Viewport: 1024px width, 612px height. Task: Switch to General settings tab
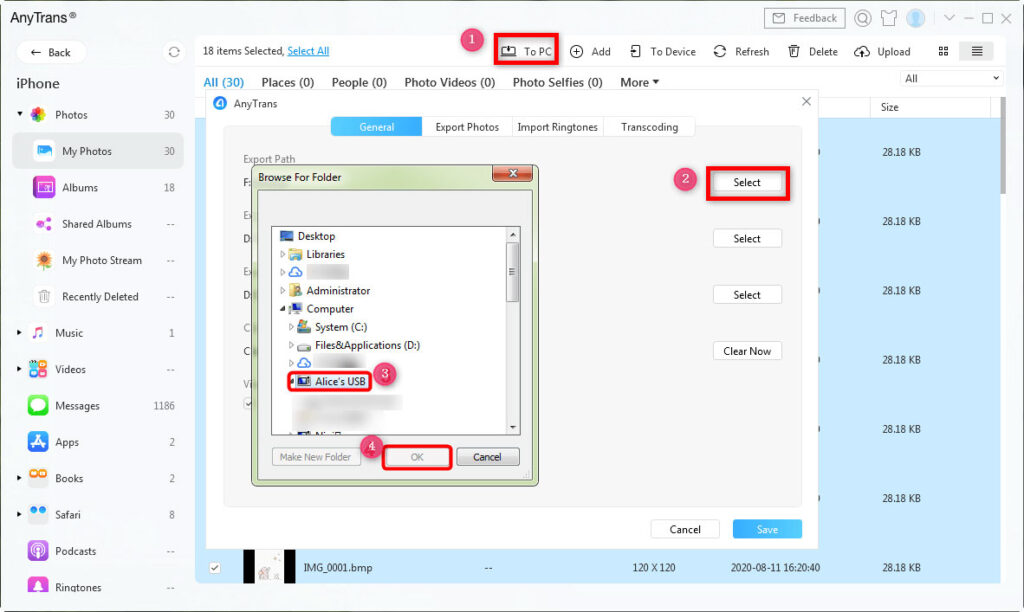tap(376, 127)
